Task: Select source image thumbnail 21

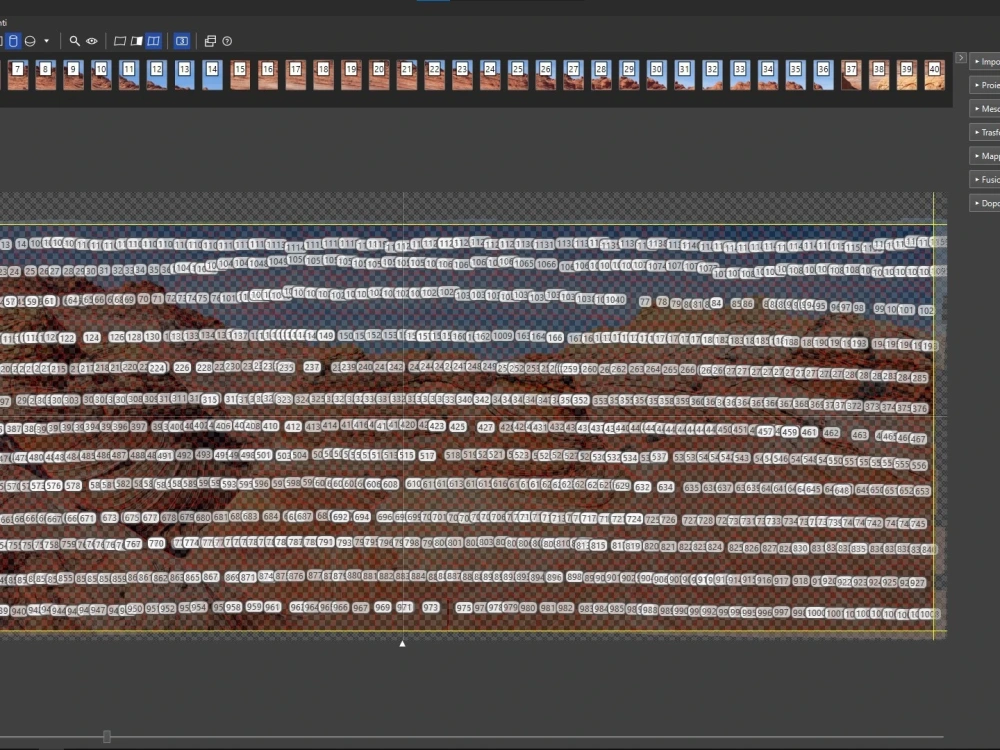Action: pos(406,75)
